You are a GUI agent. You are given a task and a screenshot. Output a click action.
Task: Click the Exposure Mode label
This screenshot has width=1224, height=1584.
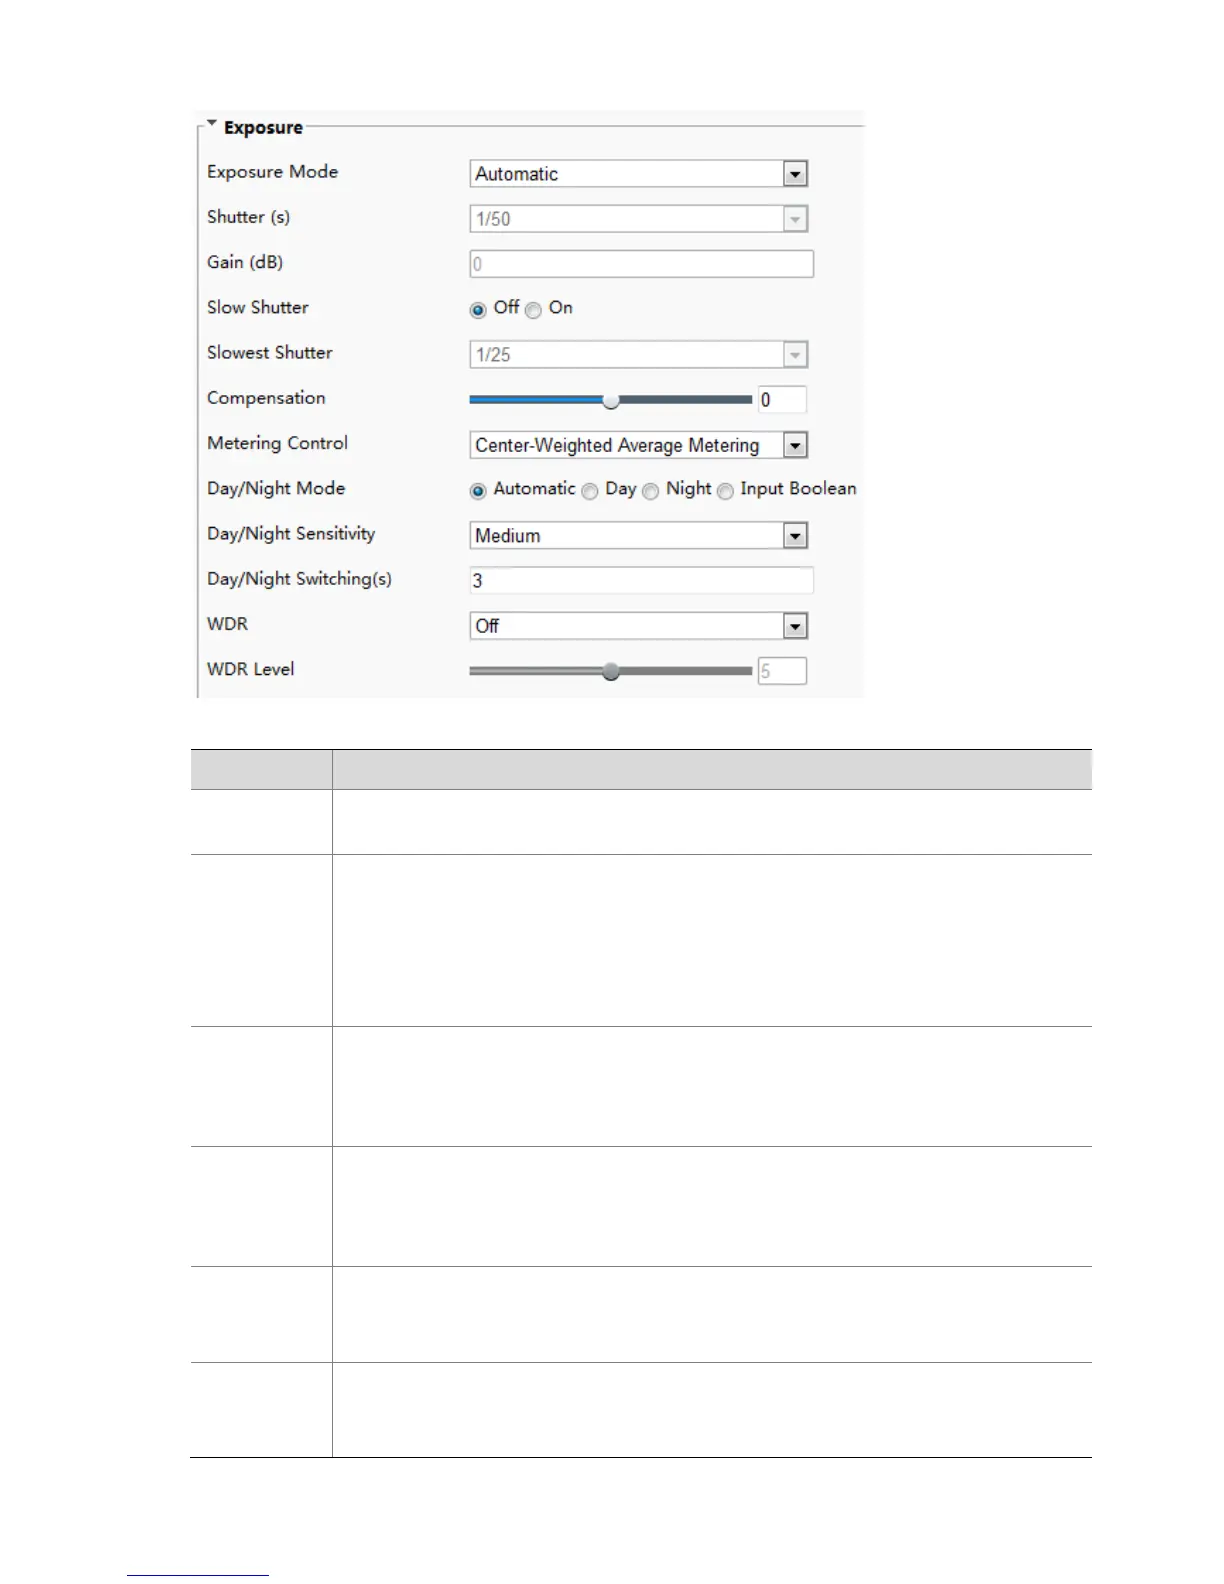coord(272,172)
